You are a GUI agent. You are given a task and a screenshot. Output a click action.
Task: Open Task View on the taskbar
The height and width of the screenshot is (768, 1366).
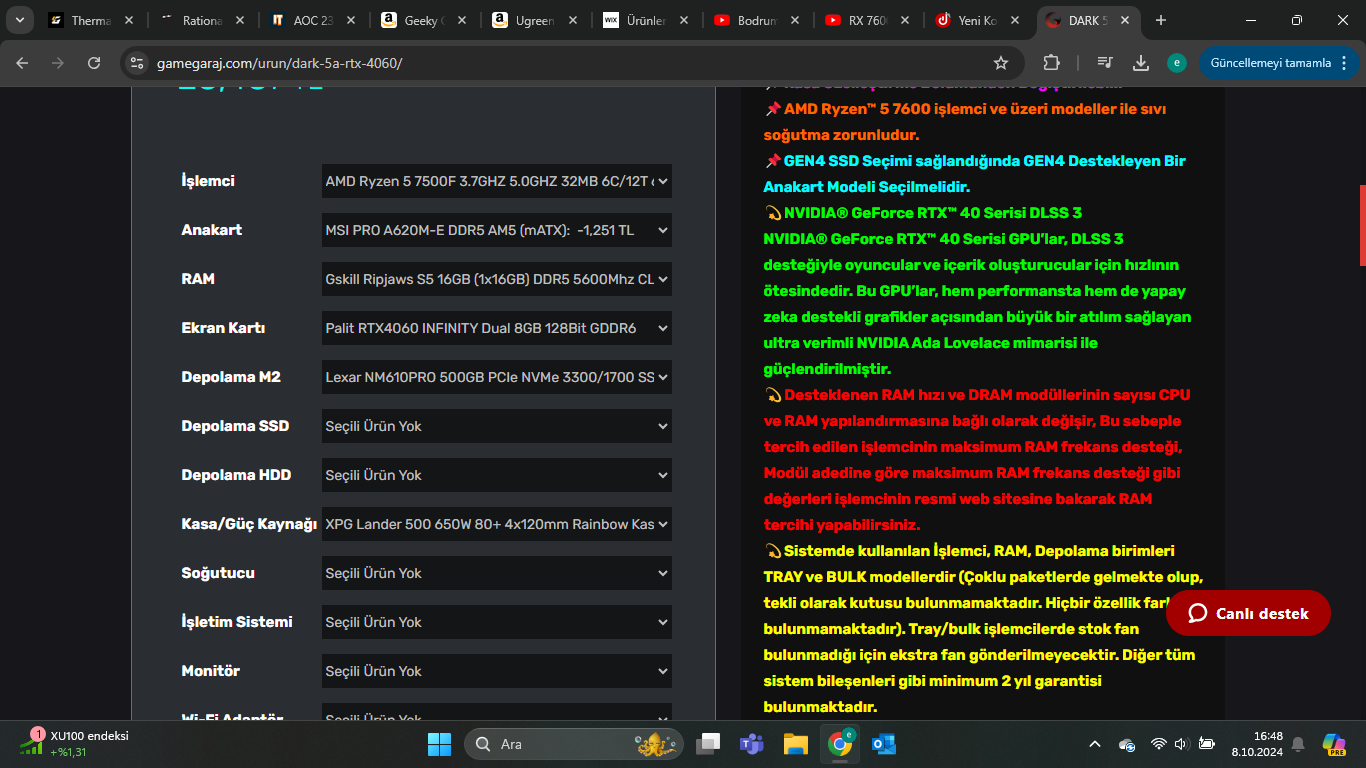[709, 744]
